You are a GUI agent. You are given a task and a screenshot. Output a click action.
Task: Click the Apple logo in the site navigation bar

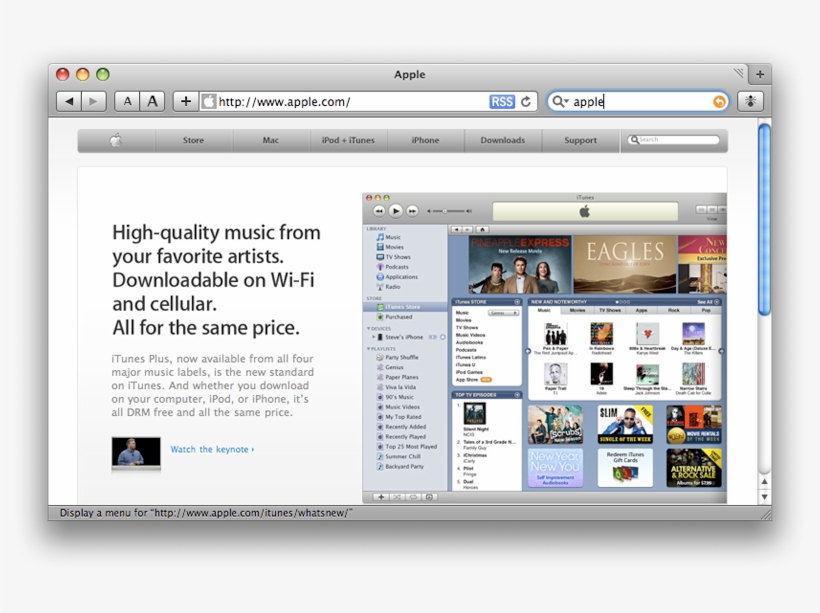point(116,140)
